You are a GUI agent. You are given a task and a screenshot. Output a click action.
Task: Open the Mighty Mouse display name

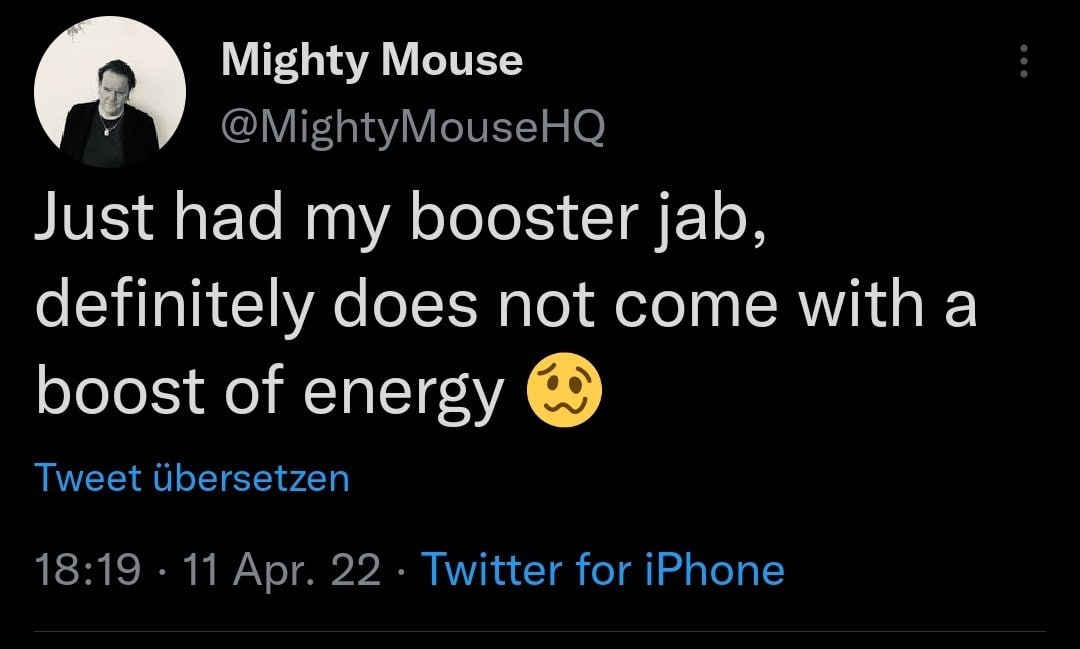click(x=371, y=62)
